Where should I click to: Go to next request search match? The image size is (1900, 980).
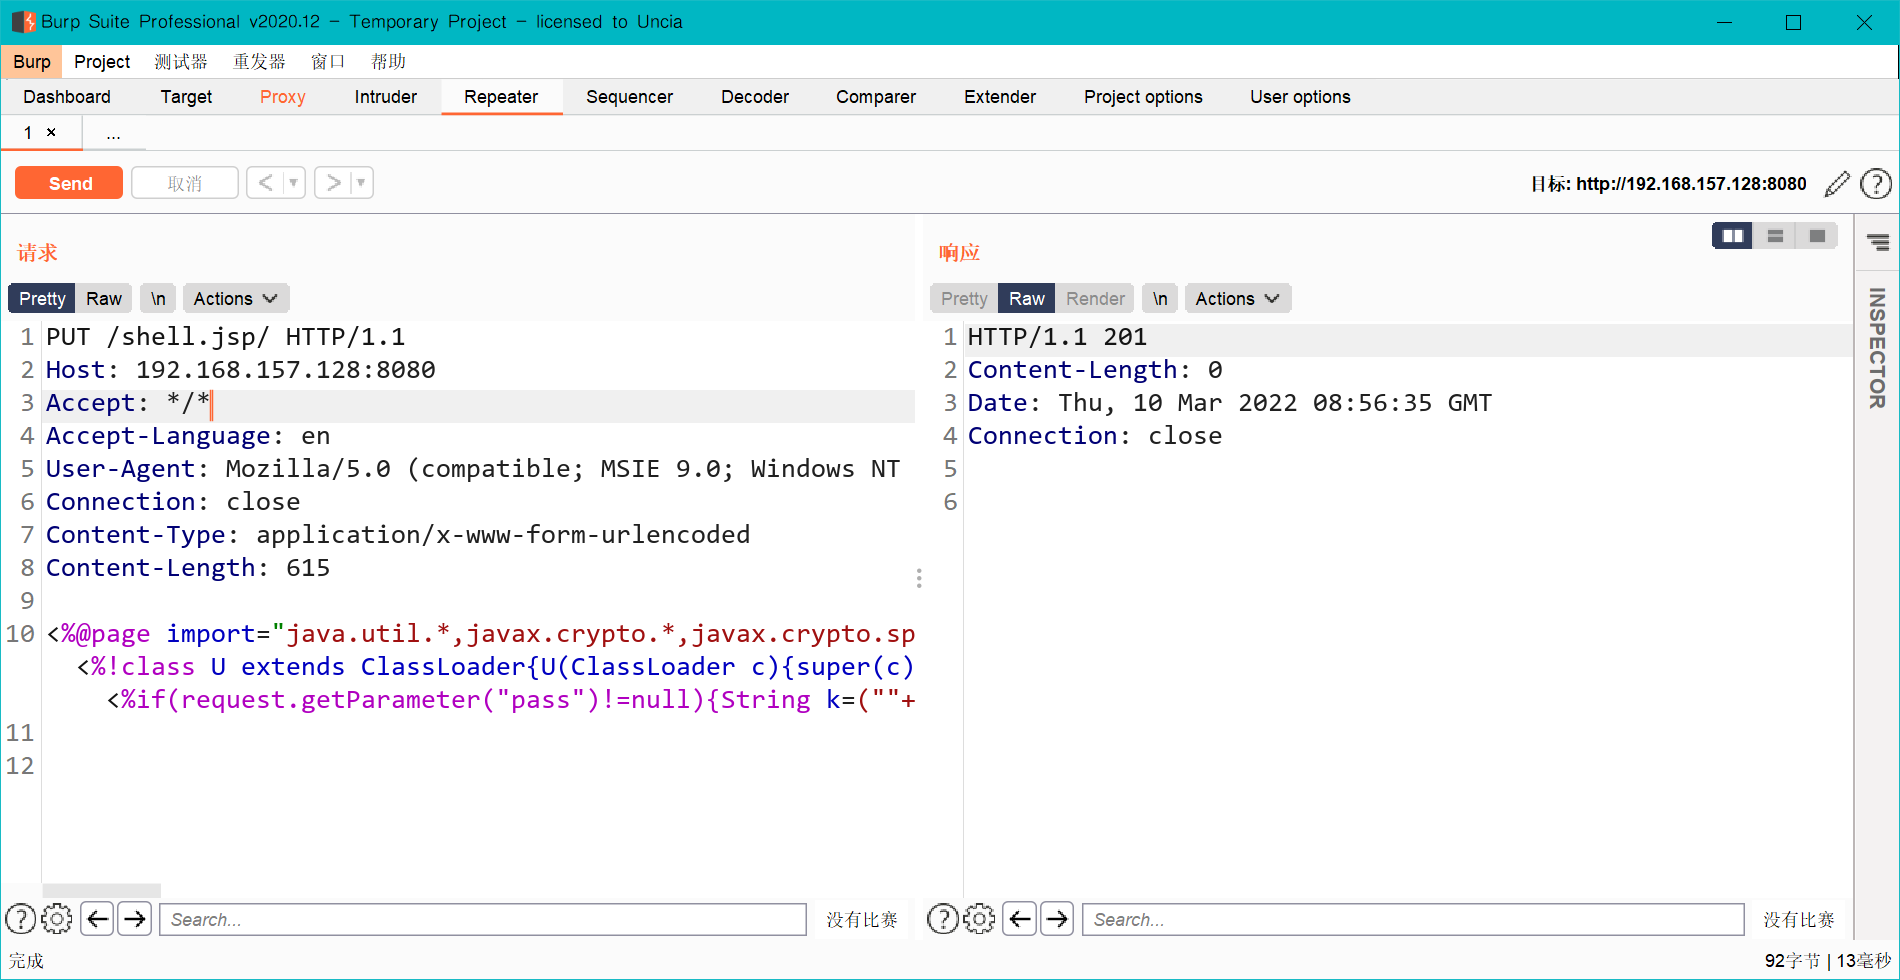tap(135, 918)
